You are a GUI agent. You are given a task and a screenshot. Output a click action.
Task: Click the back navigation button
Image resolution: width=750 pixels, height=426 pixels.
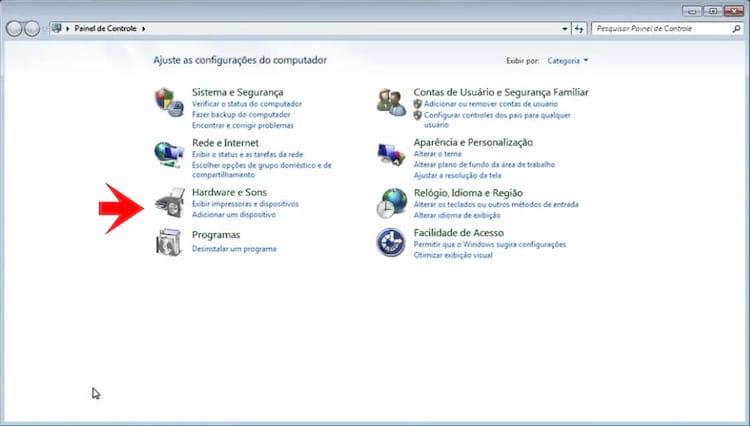tap(14, 29)
